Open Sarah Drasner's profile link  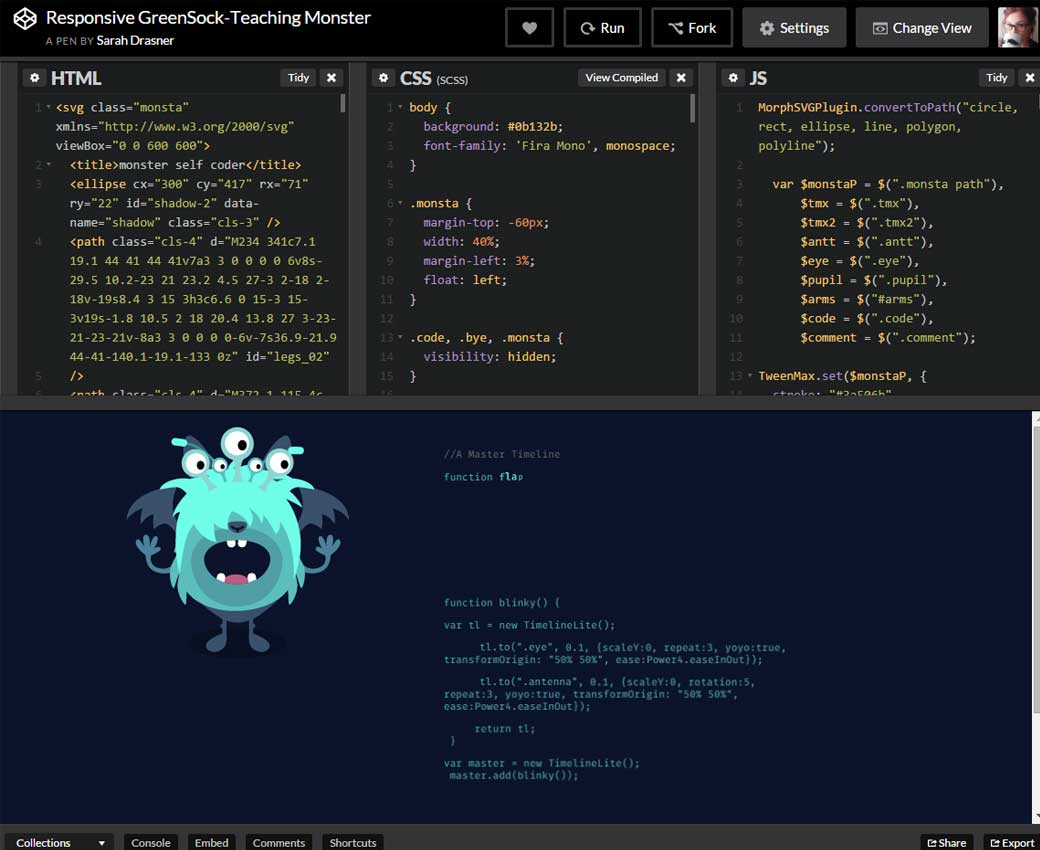136,41
